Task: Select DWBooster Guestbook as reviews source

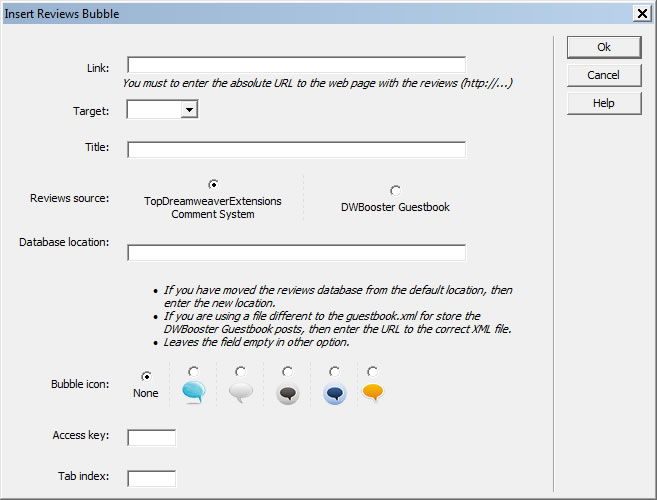Action: [x=395, y=190]
